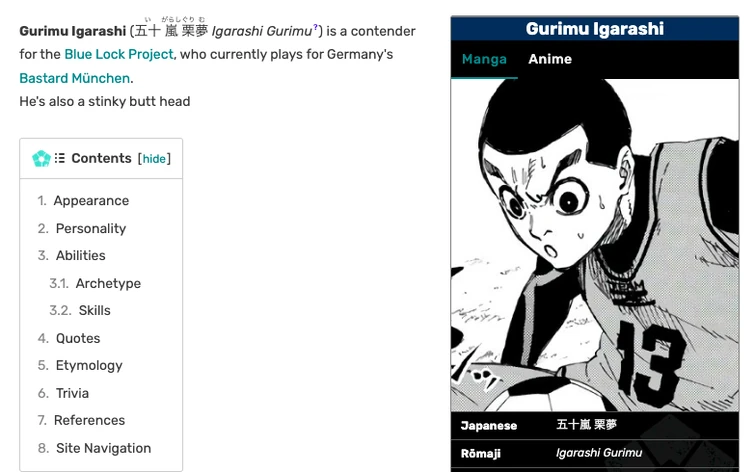
Task: Go to the References section
Action: click(90, 420)
